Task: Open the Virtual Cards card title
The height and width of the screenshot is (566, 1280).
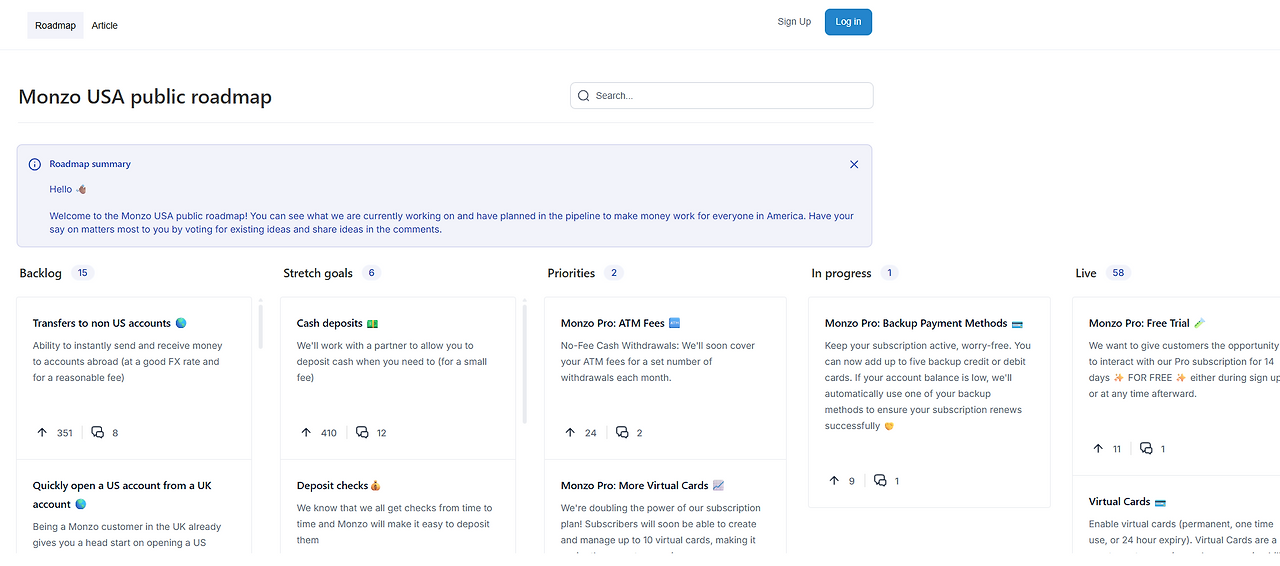Action: coord(1119,502)
